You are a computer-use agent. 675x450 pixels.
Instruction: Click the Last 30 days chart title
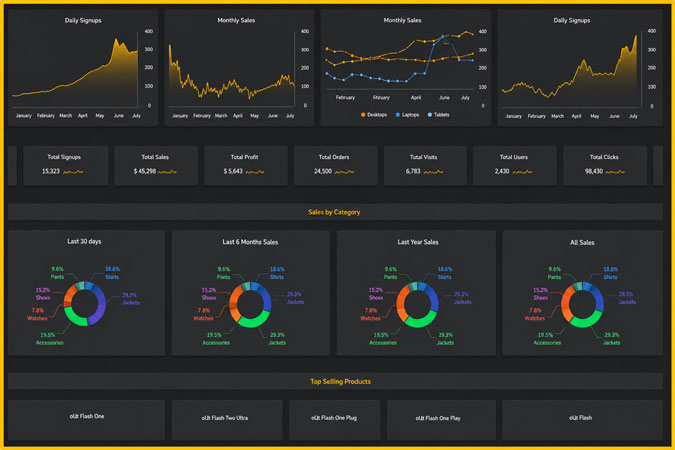tap(84, 242)
